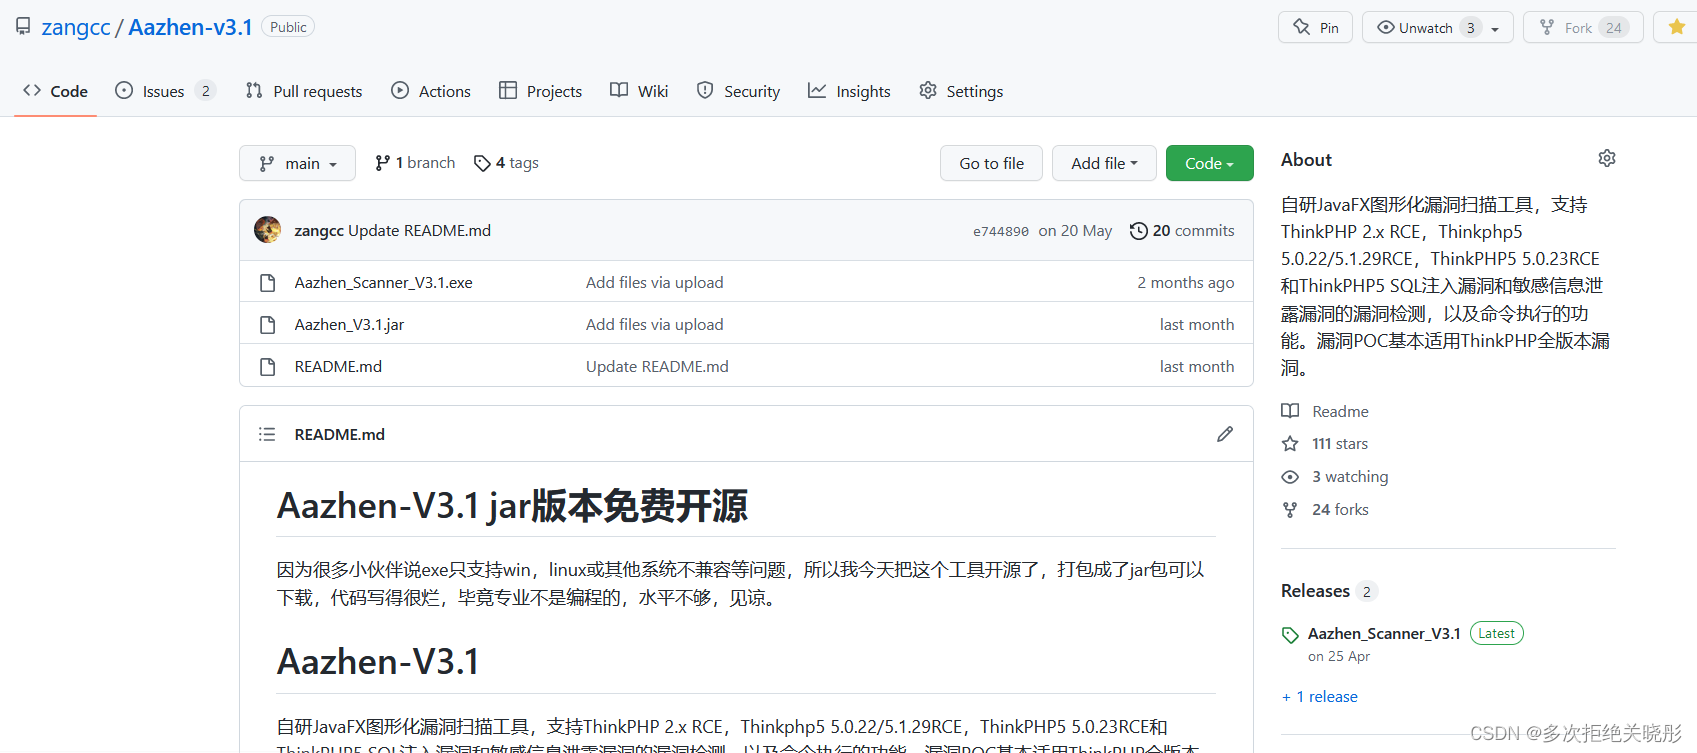This screenshot has width=1697, height=753.
Task: Open the README table of contents list icon
Action: [x=267, y=434]
